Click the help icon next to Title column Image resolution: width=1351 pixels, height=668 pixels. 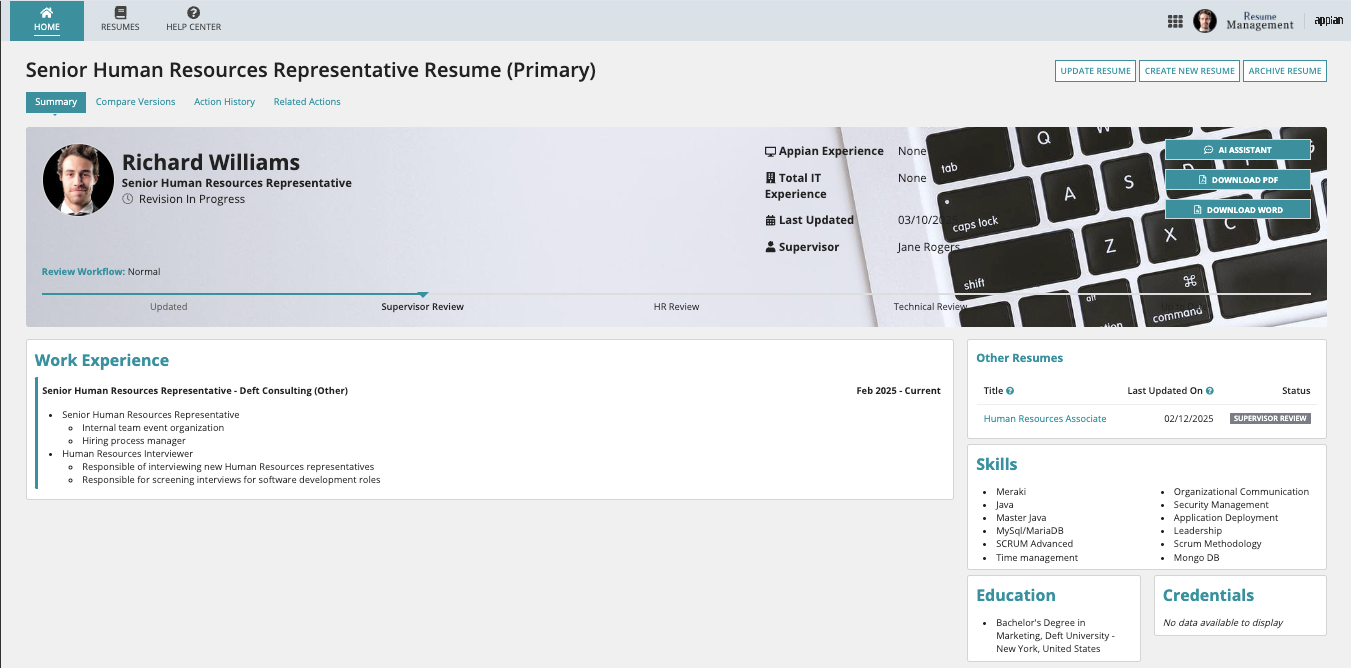click(1010, 391)
